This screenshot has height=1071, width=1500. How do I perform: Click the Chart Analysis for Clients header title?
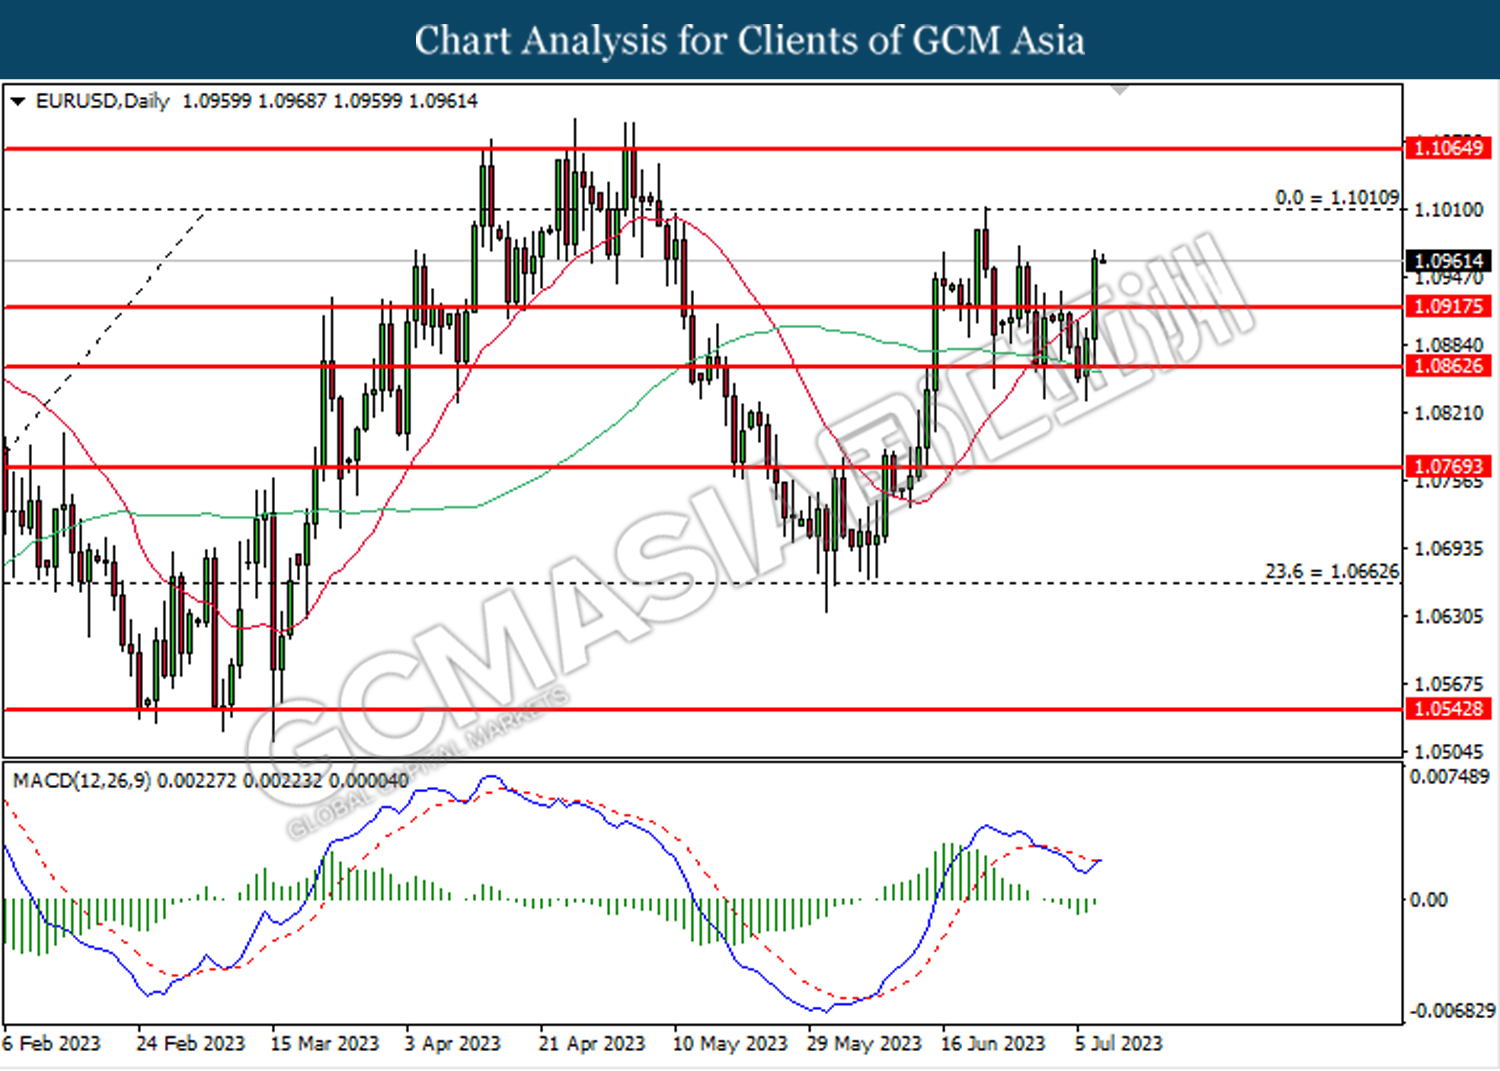[x=750, y=40]
